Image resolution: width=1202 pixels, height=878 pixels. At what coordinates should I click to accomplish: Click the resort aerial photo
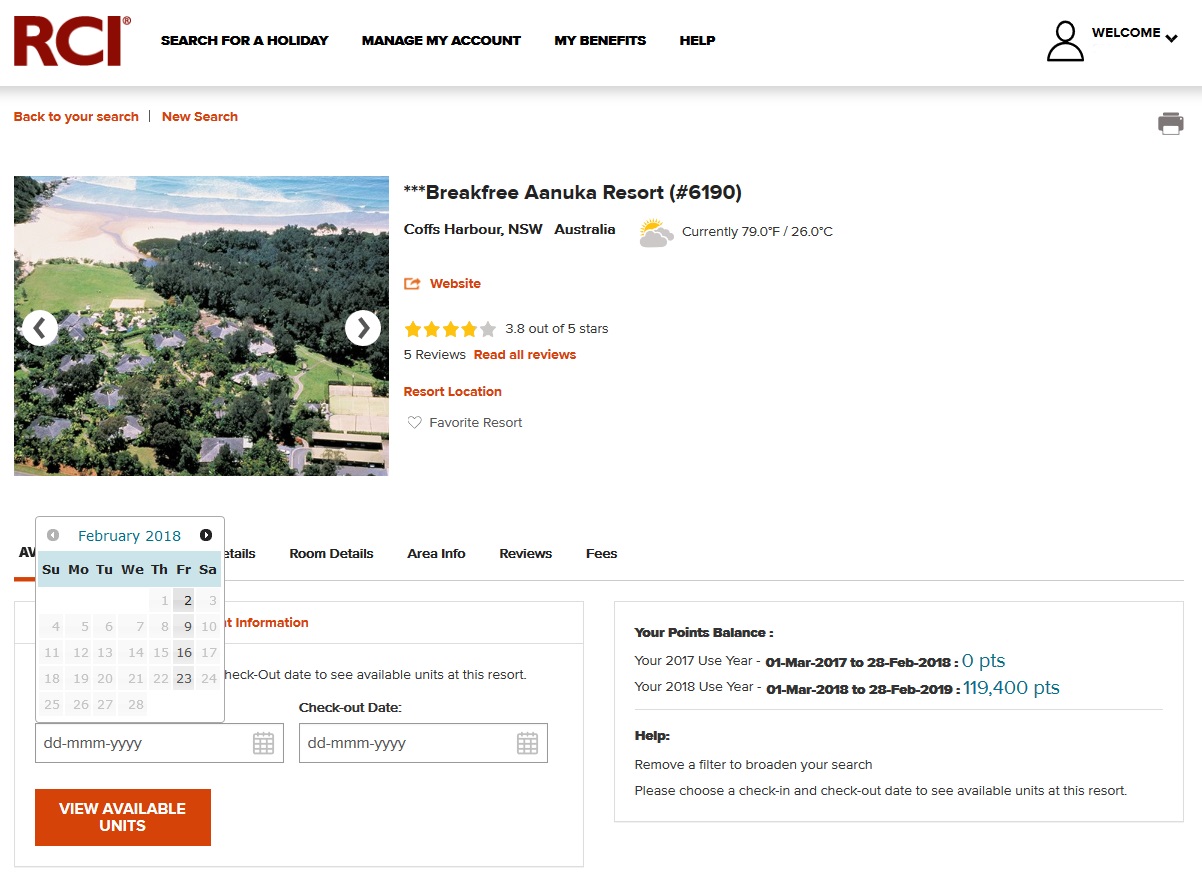pyautogui.click(x=201, y=326)
